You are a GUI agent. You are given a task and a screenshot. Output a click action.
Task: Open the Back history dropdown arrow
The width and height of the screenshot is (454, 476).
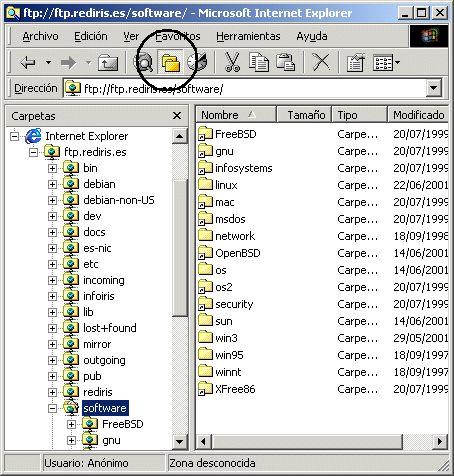pos(49,62)
